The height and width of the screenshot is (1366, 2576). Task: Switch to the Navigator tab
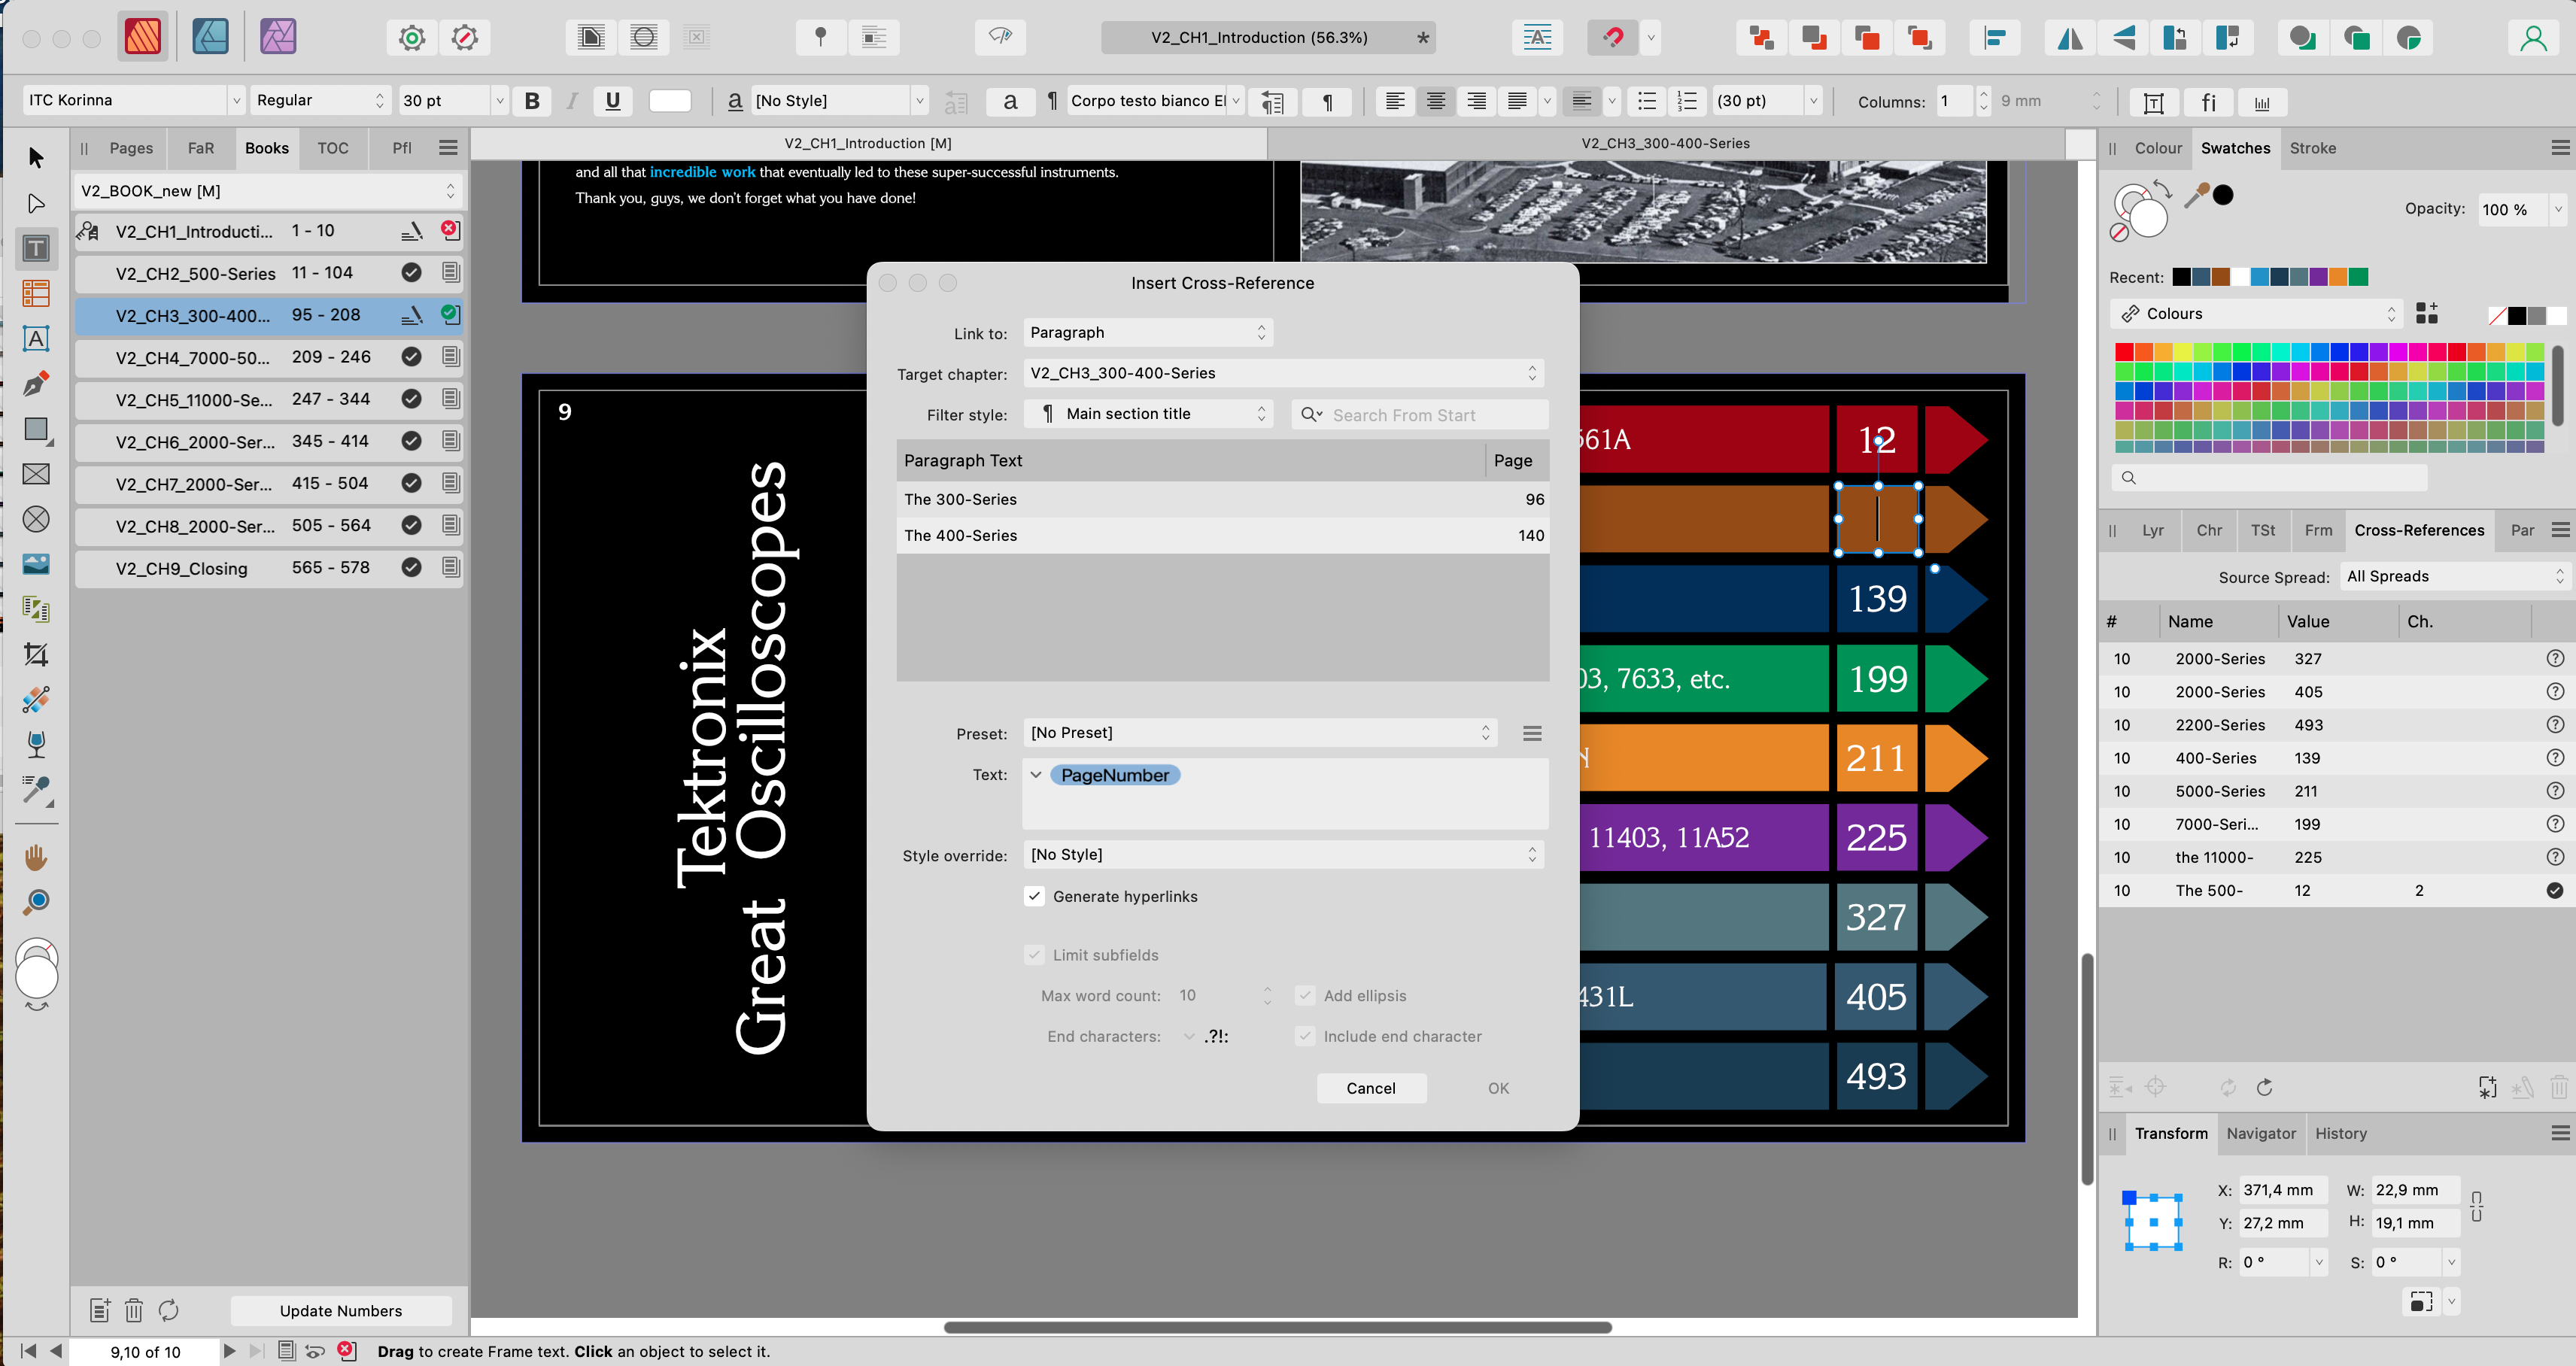tap(2260, 1133)
